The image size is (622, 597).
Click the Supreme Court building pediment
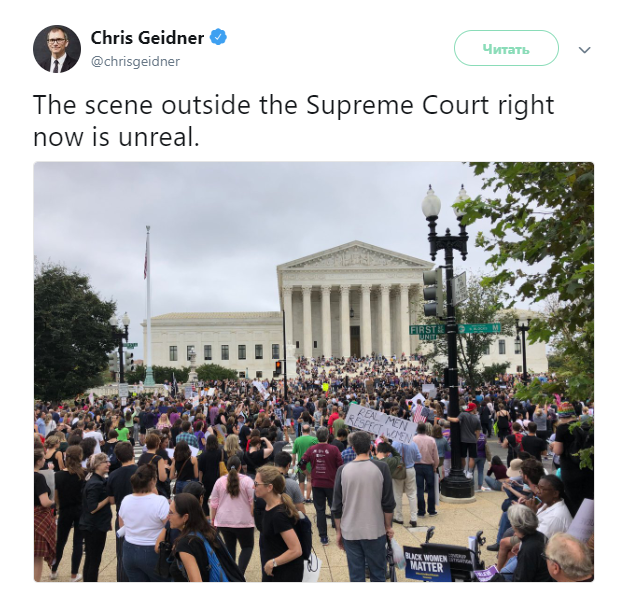(355, 256)
